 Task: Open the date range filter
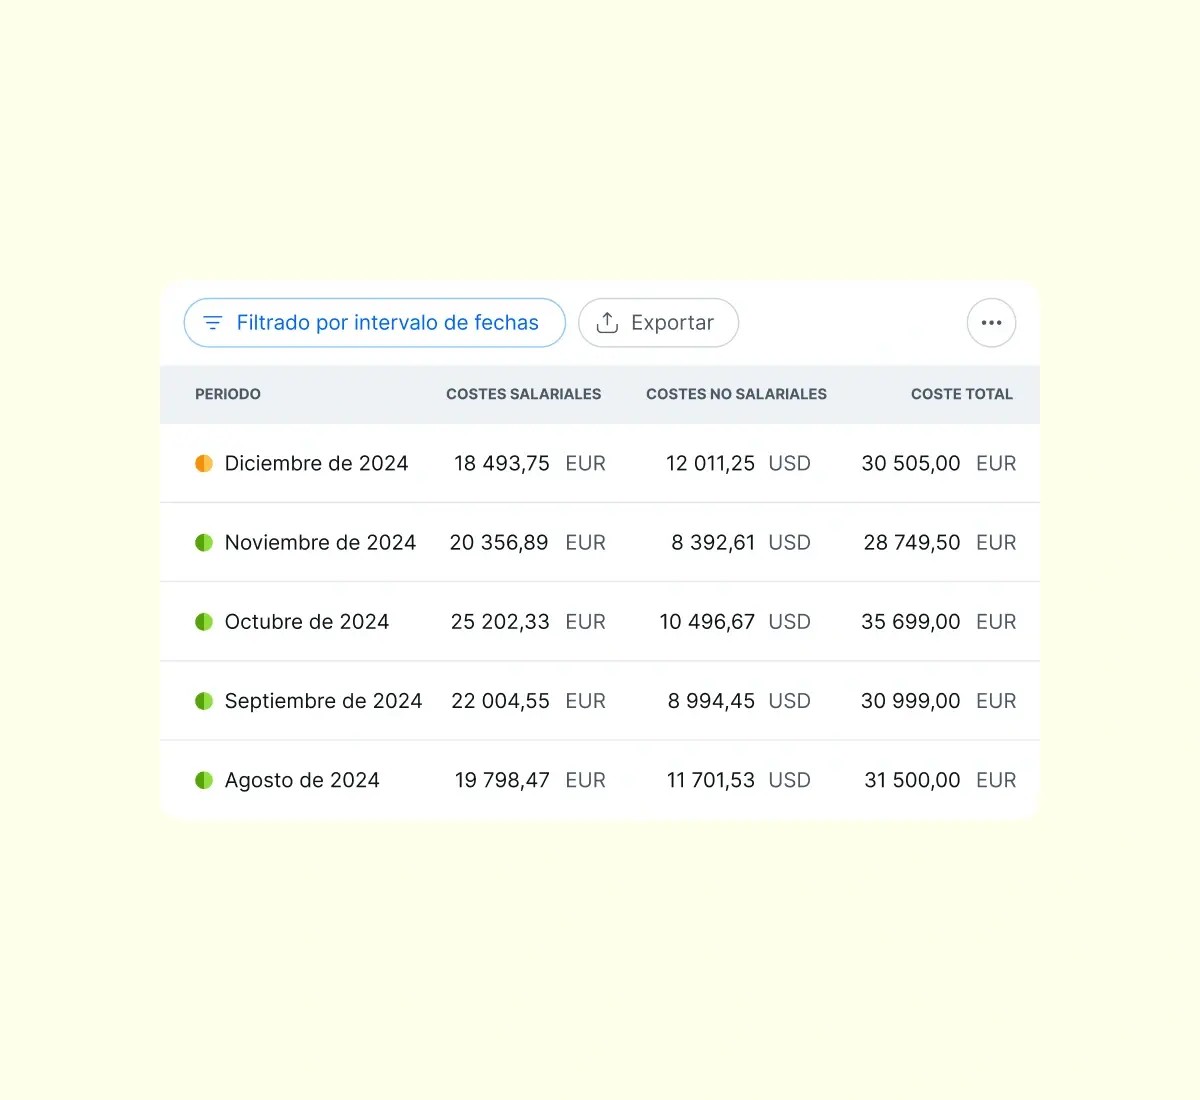pyautogui.click(x=374, y=323)
